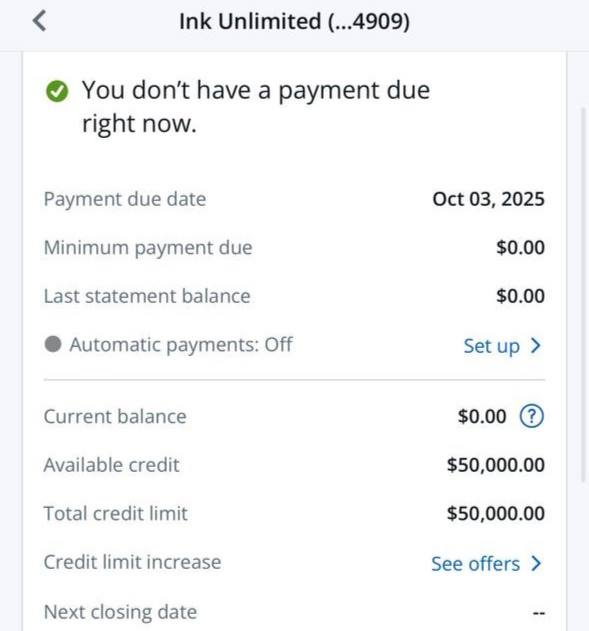The width and height of the screenshot is (589, 631).
Task: Tap the Automatic payments: Off label
Action: tap(181, 345)
